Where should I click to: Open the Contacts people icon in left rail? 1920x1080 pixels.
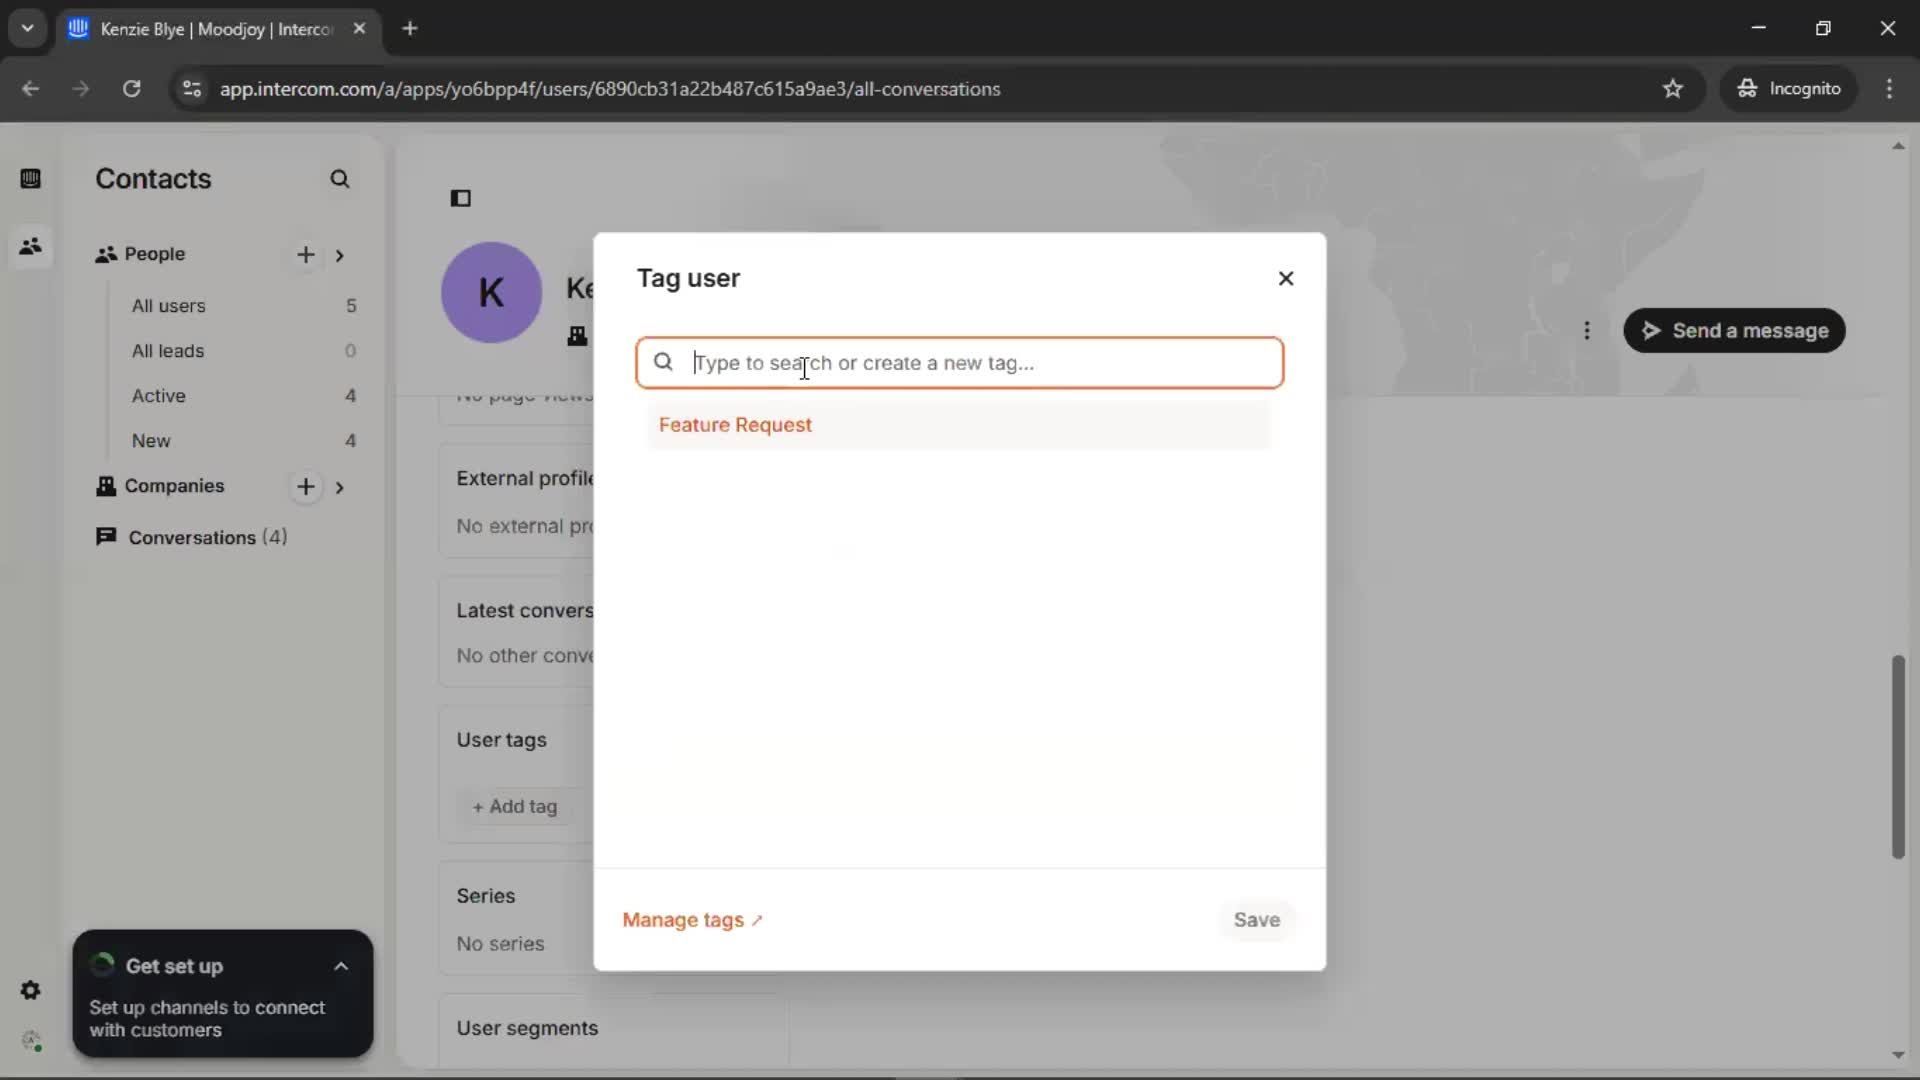(x=30, y=246)
